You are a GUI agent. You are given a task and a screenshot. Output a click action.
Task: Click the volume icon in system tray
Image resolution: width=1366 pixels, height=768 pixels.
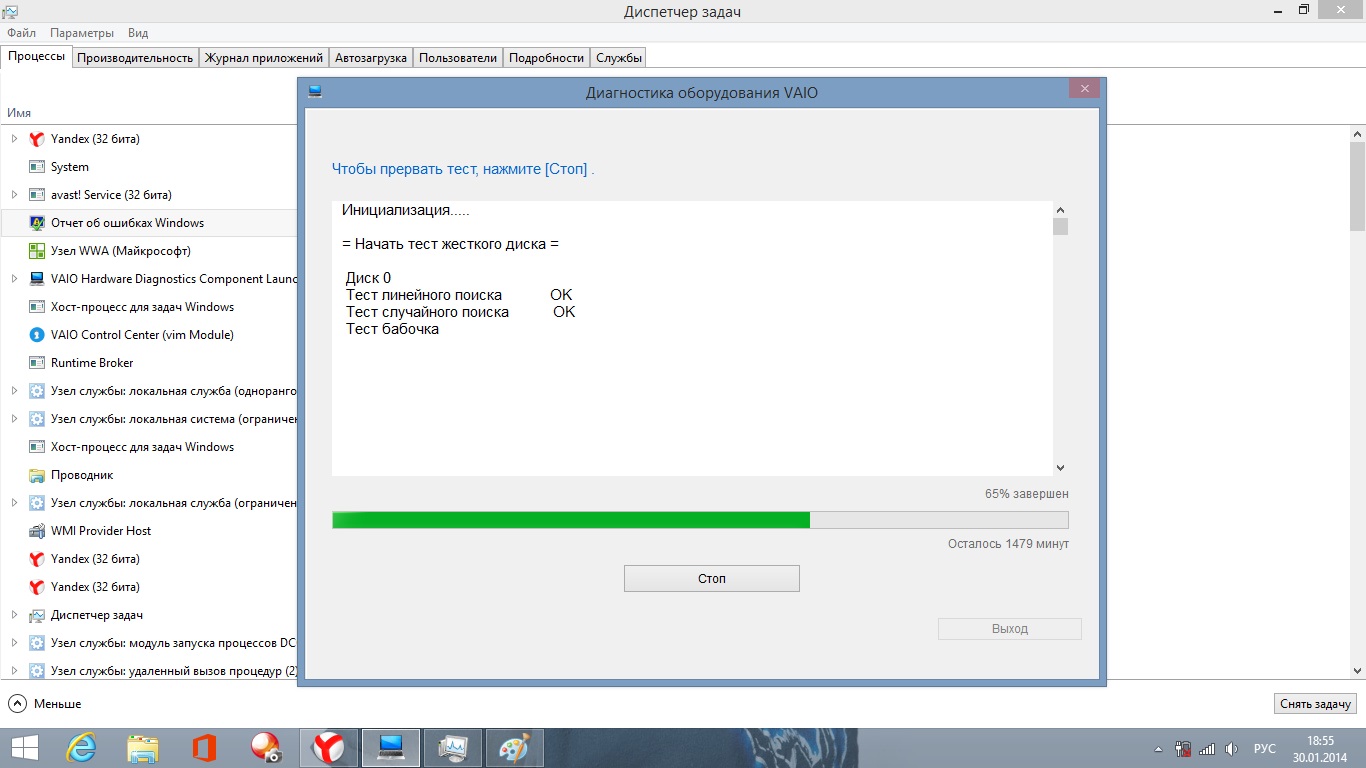point(1232,748)
